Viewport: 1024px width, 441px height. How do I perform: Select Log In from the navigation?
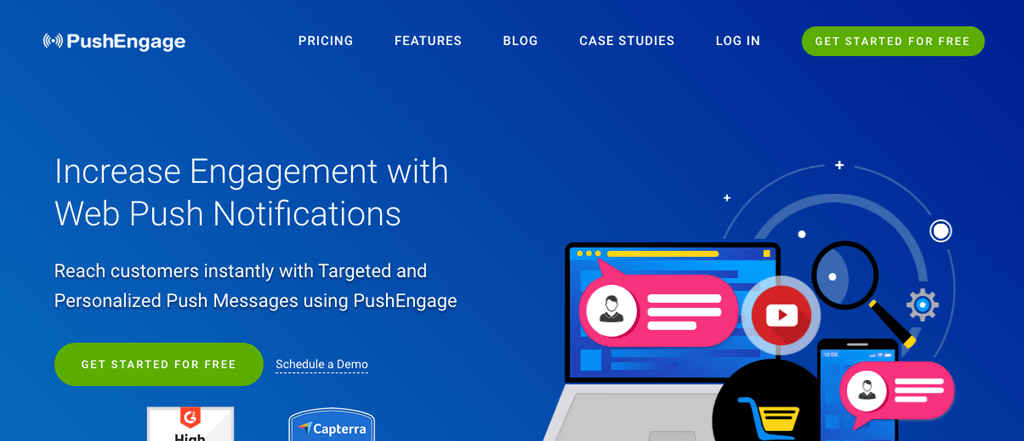tap(738, 41)
